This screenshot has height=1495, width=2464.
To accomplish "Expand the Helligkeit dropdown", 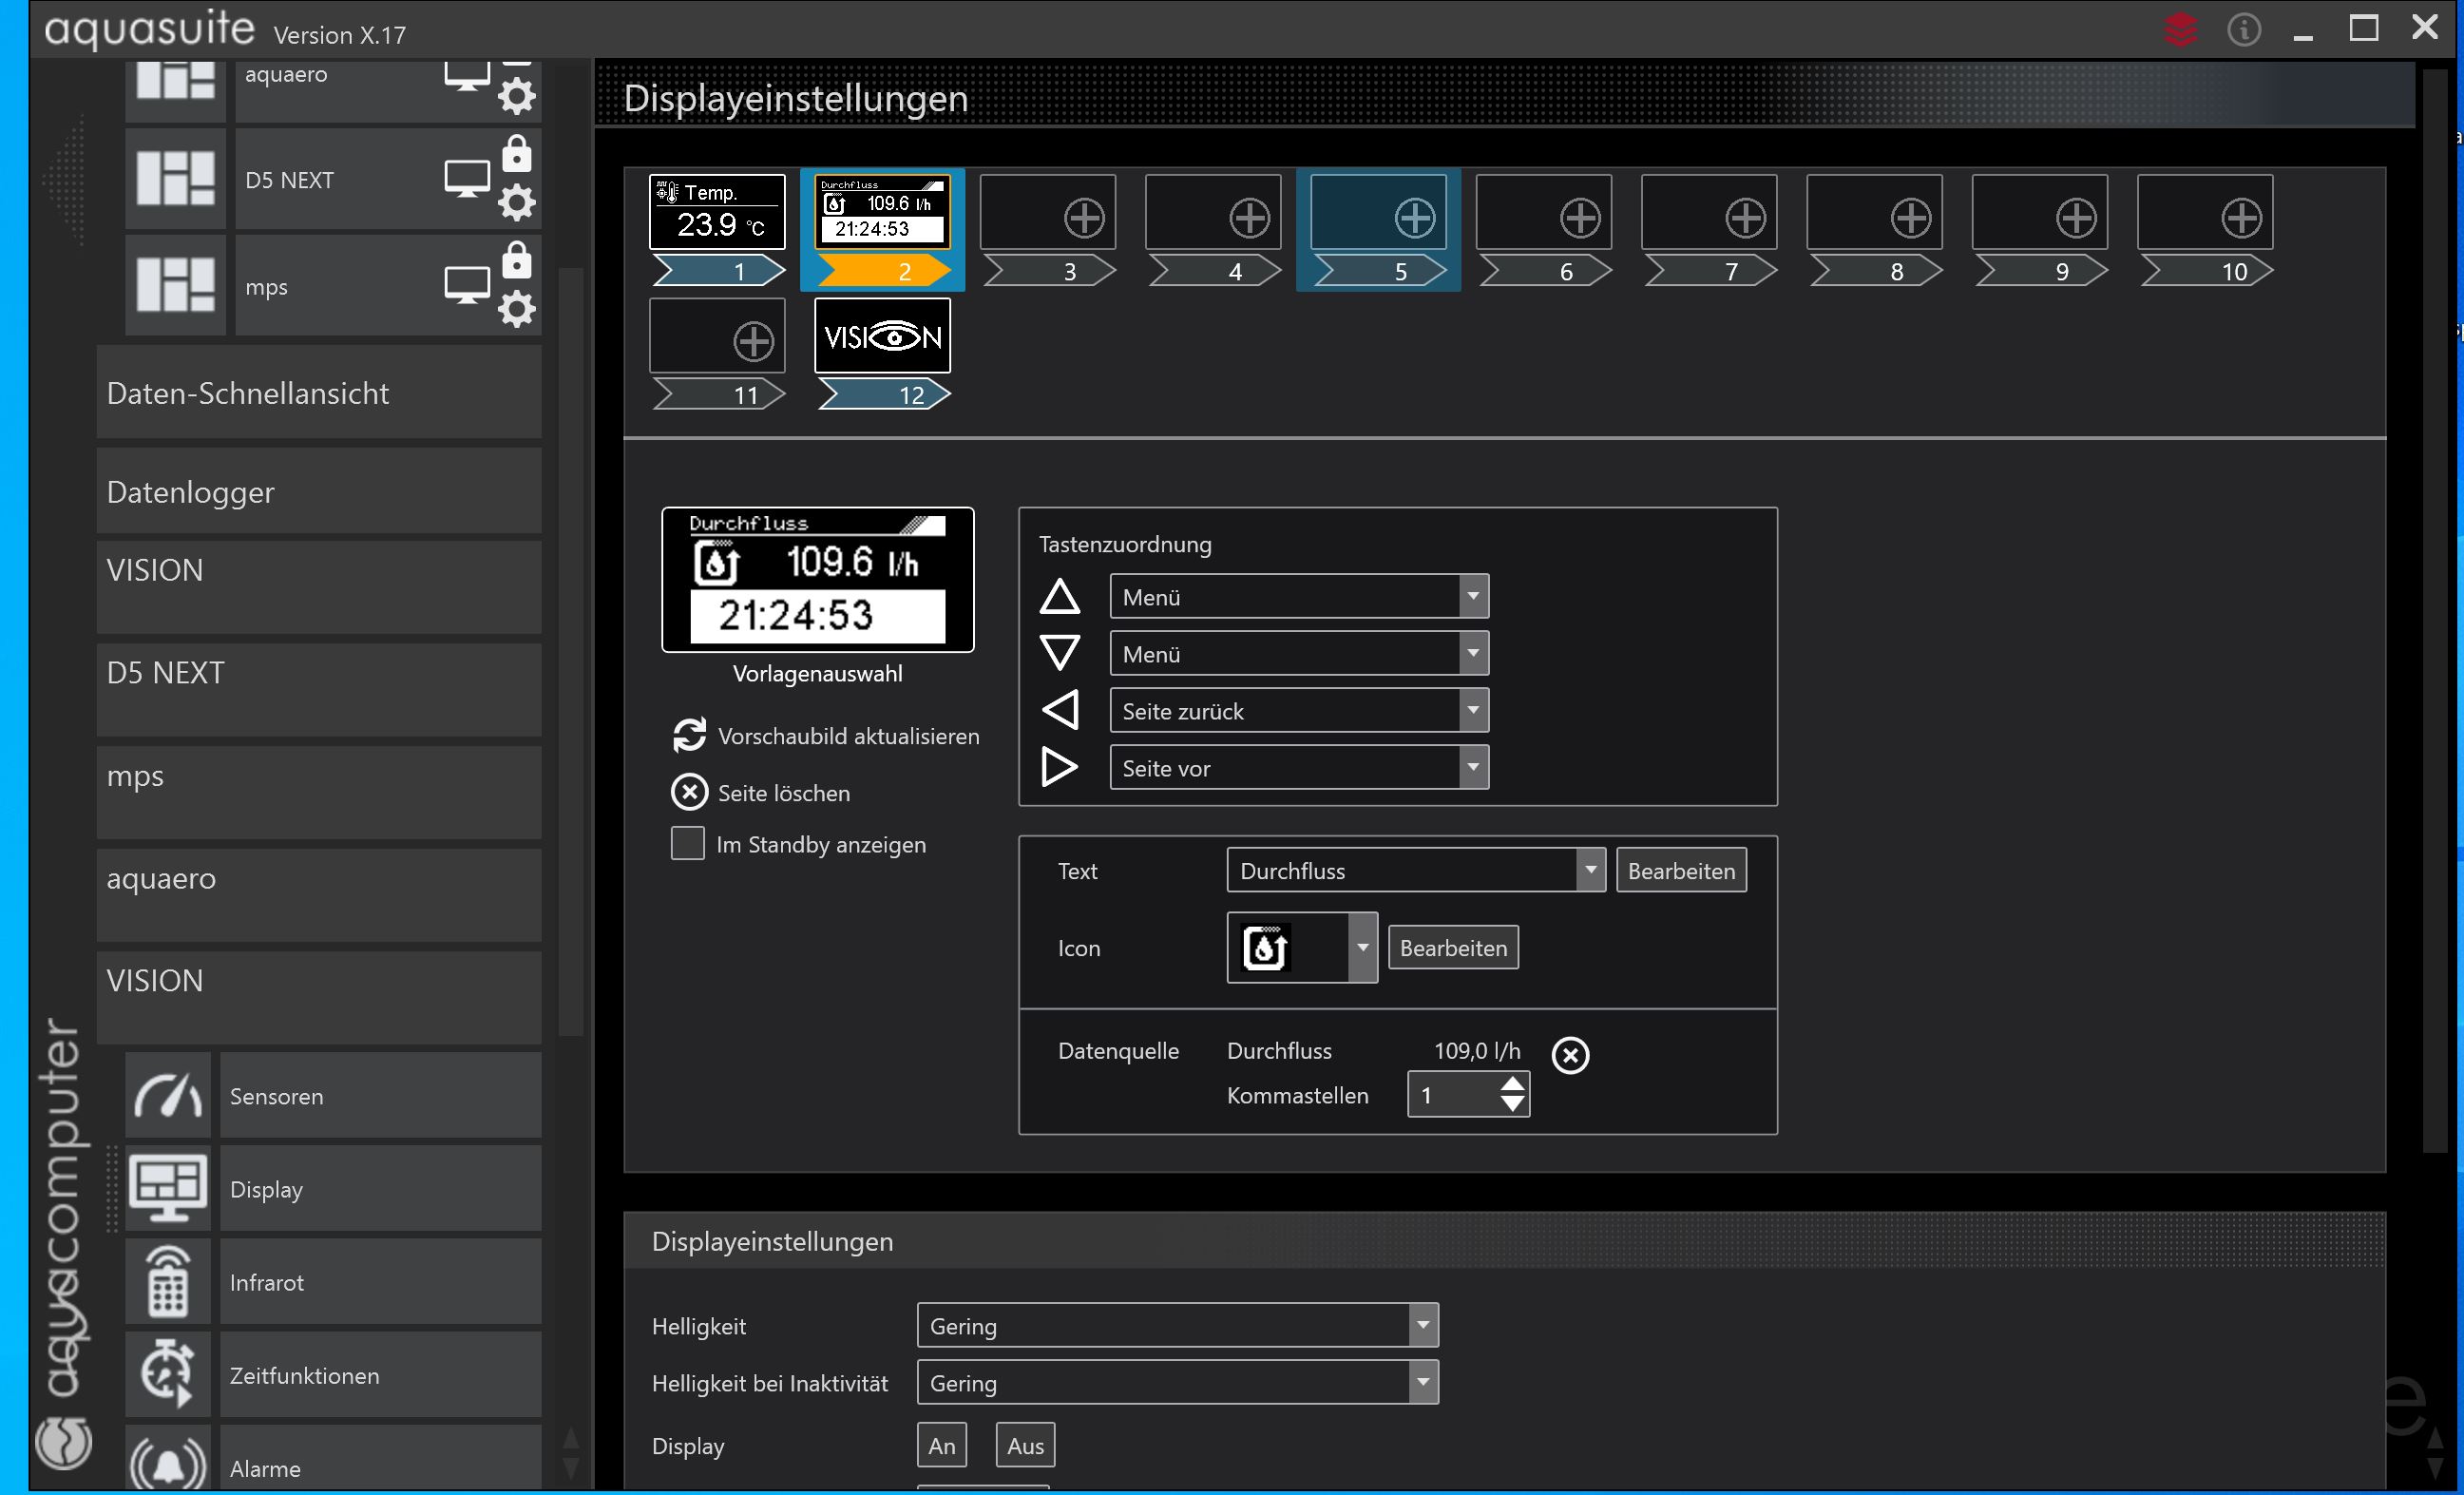I will click(x=1177, y=1325).
